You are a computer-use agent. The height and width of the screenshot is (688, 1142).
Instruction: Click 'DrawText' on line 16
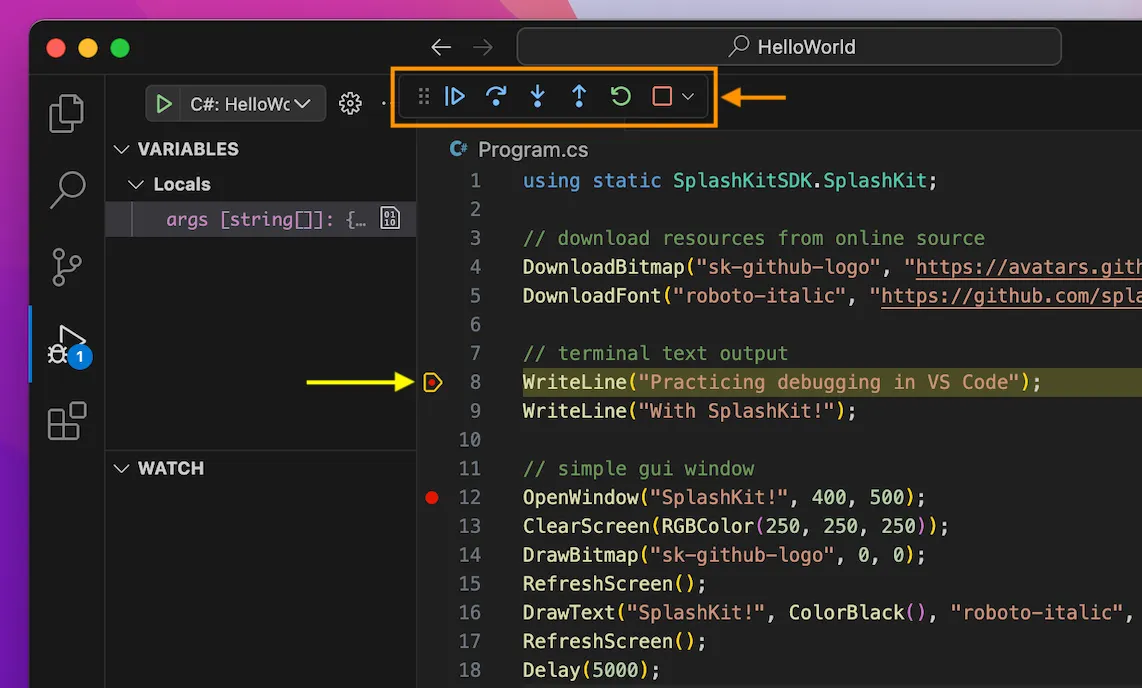pos(569,612)
